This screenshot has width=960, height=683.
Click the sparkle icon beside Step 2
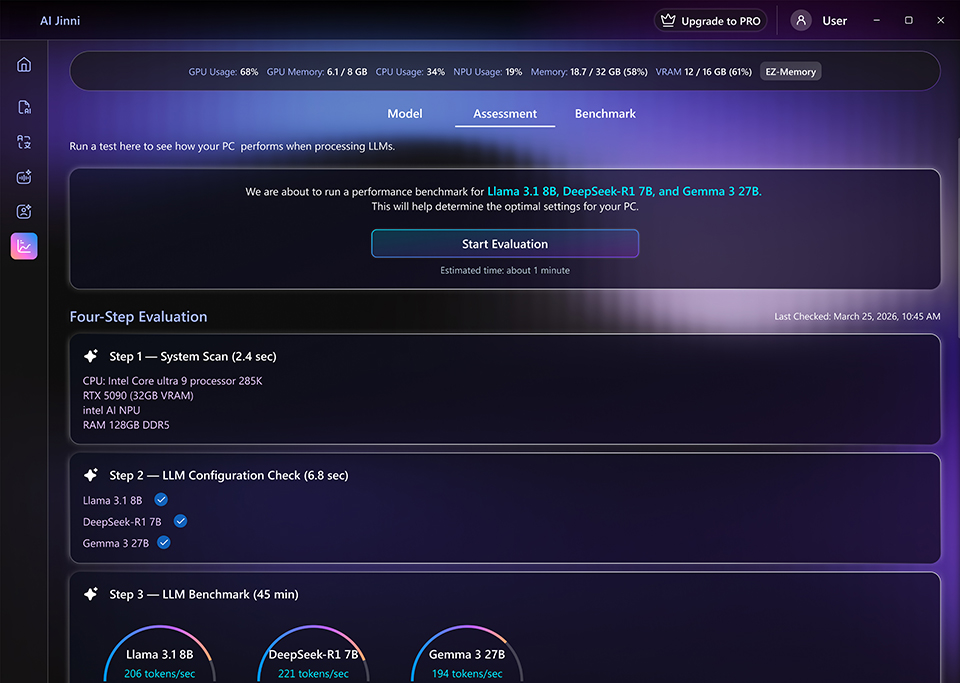point(91,475)
